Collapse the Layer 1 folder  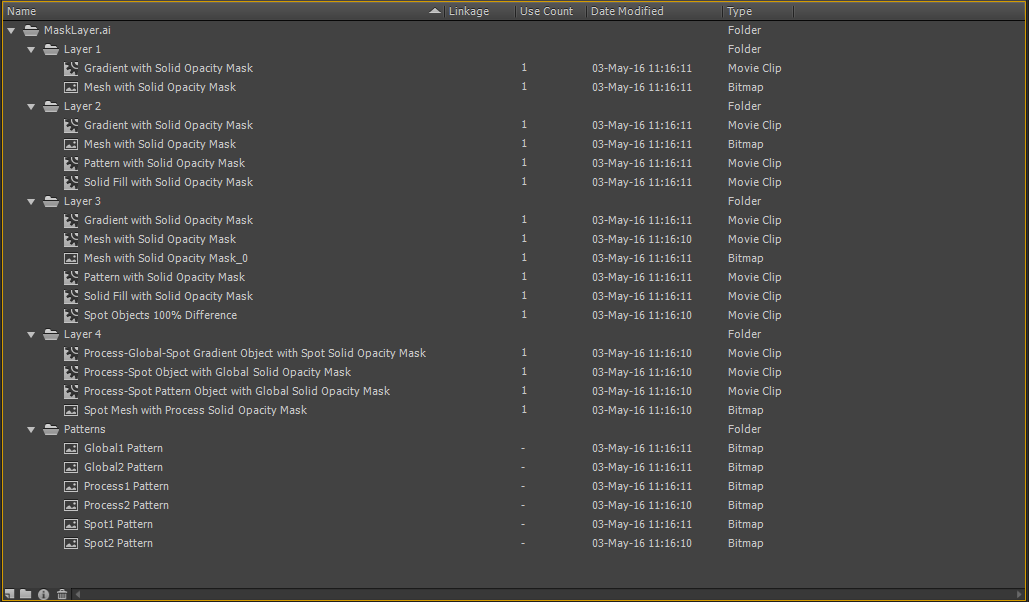coord(31,50)
